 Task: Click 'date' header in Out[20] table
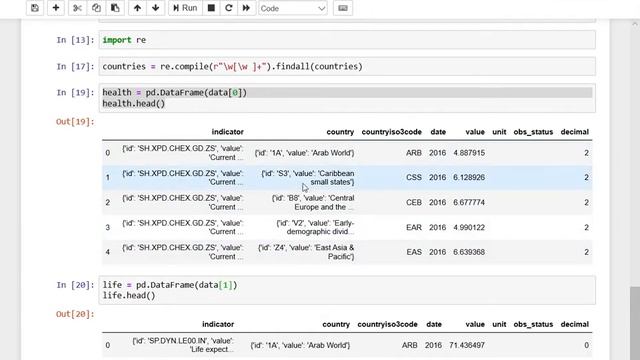click(x=434, y=324)
